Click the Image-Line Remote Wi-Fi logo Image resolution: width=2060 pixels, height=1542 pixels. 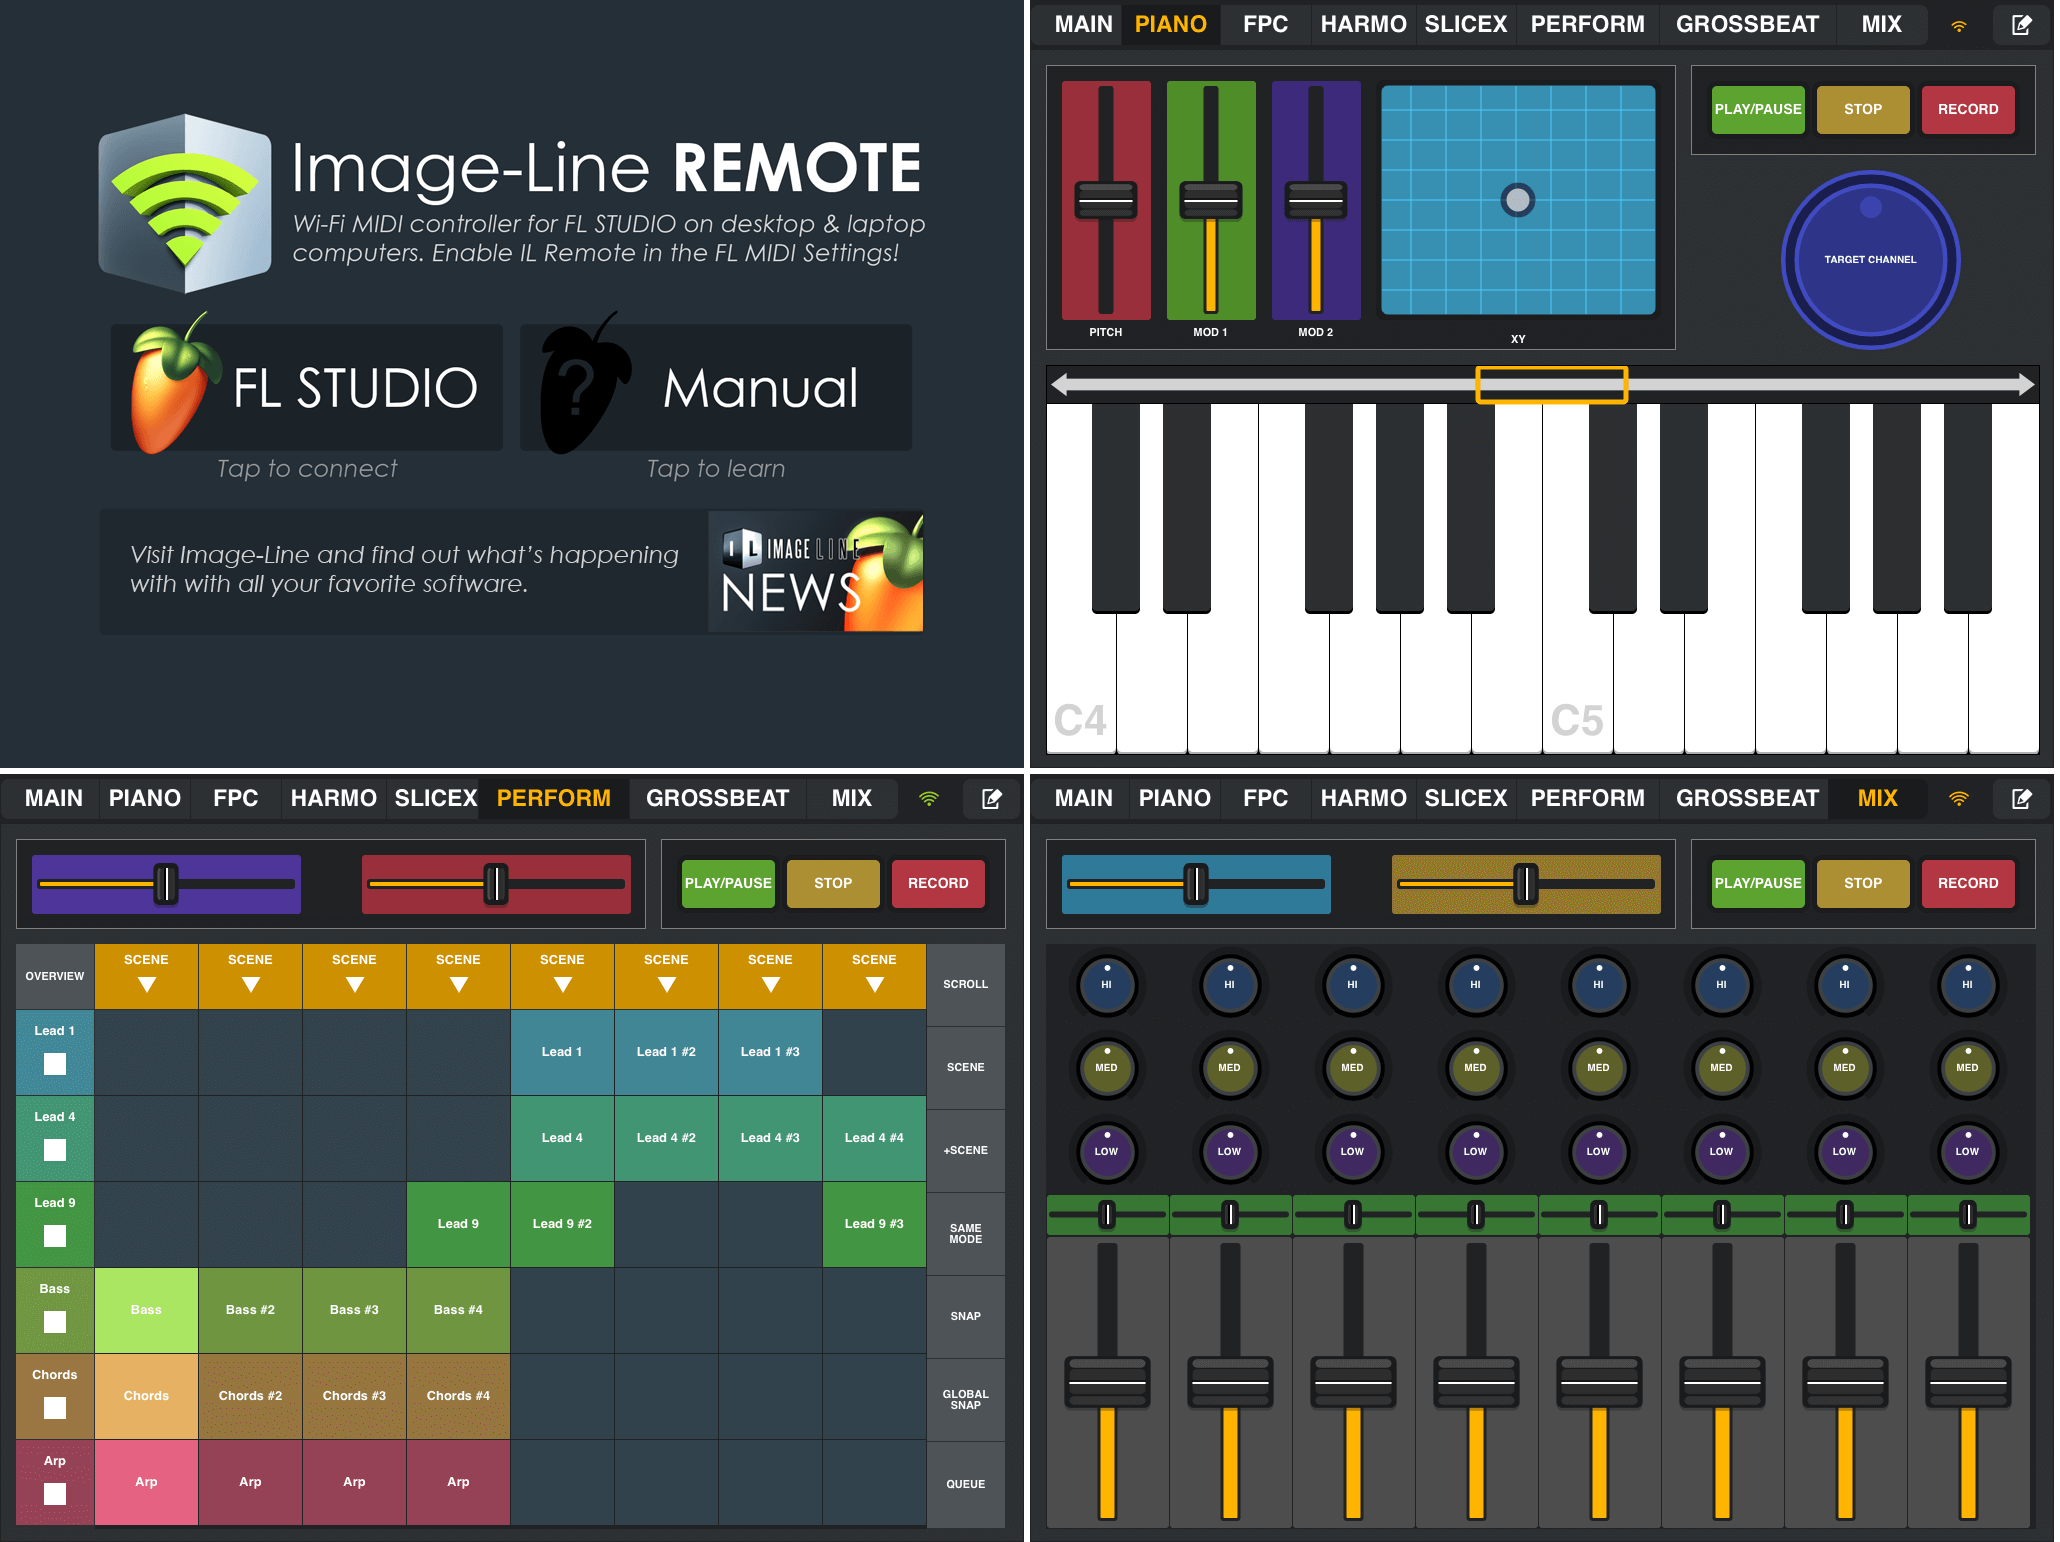pos(185,204)
